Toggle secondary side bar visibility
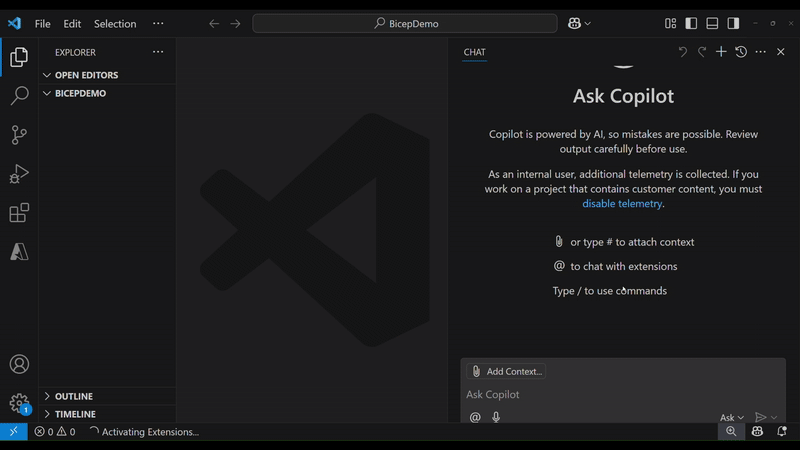Screen dimensions: 800x450 [733, 23]
